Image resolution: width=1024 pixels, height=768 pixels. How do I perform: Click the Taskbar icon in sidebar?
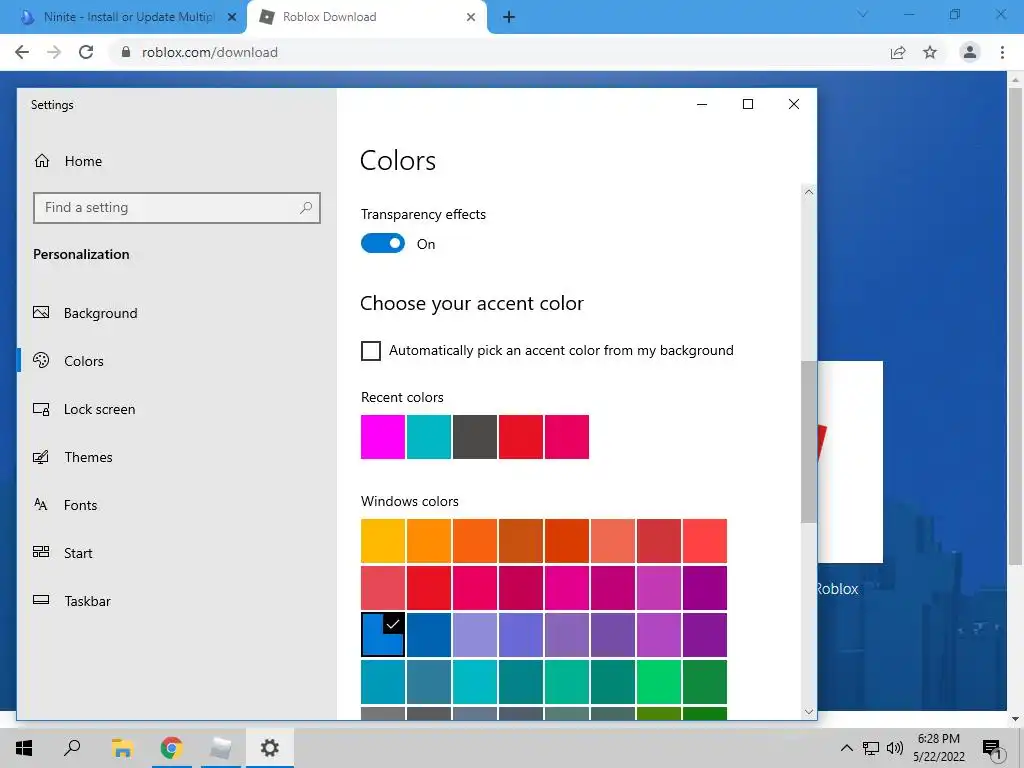[41, 600]
